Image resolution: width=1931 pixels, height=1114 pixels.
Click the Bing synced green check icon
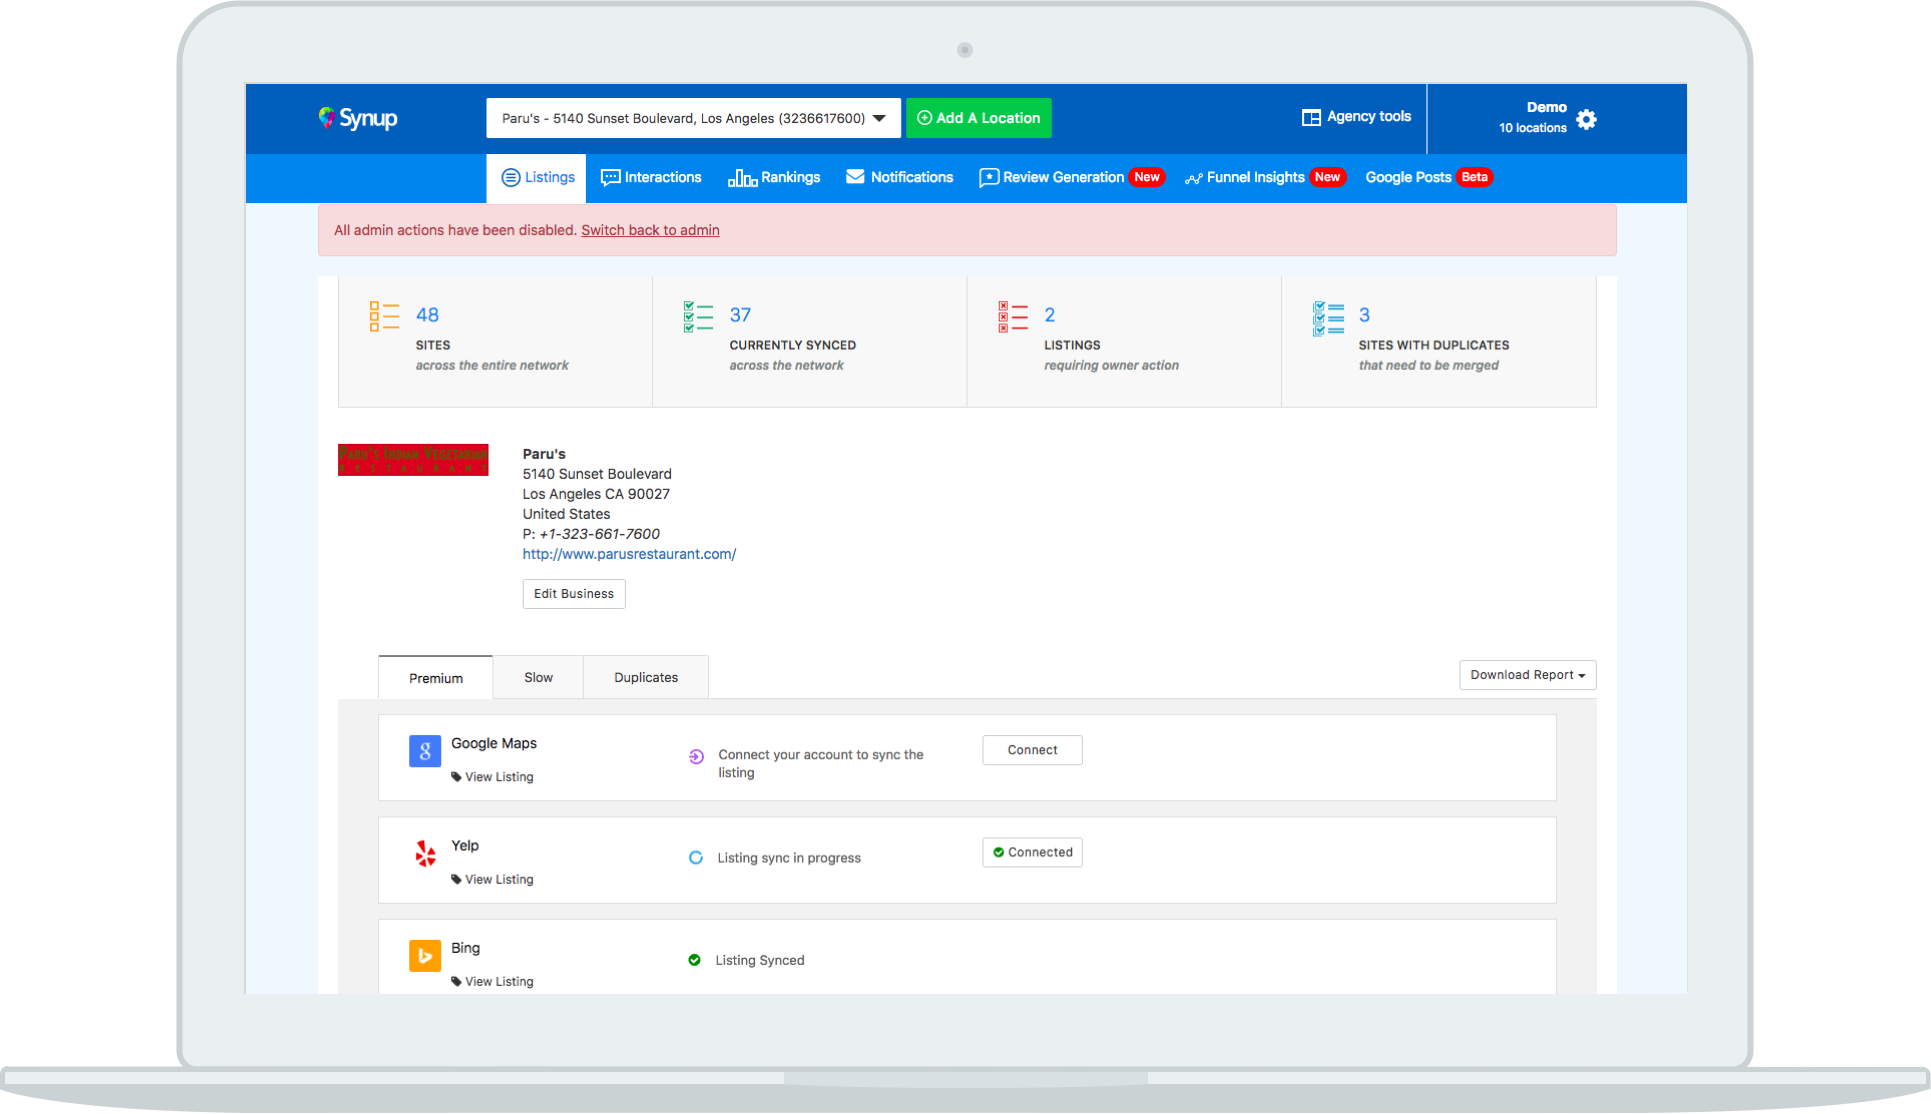click(x=694, y=960)
